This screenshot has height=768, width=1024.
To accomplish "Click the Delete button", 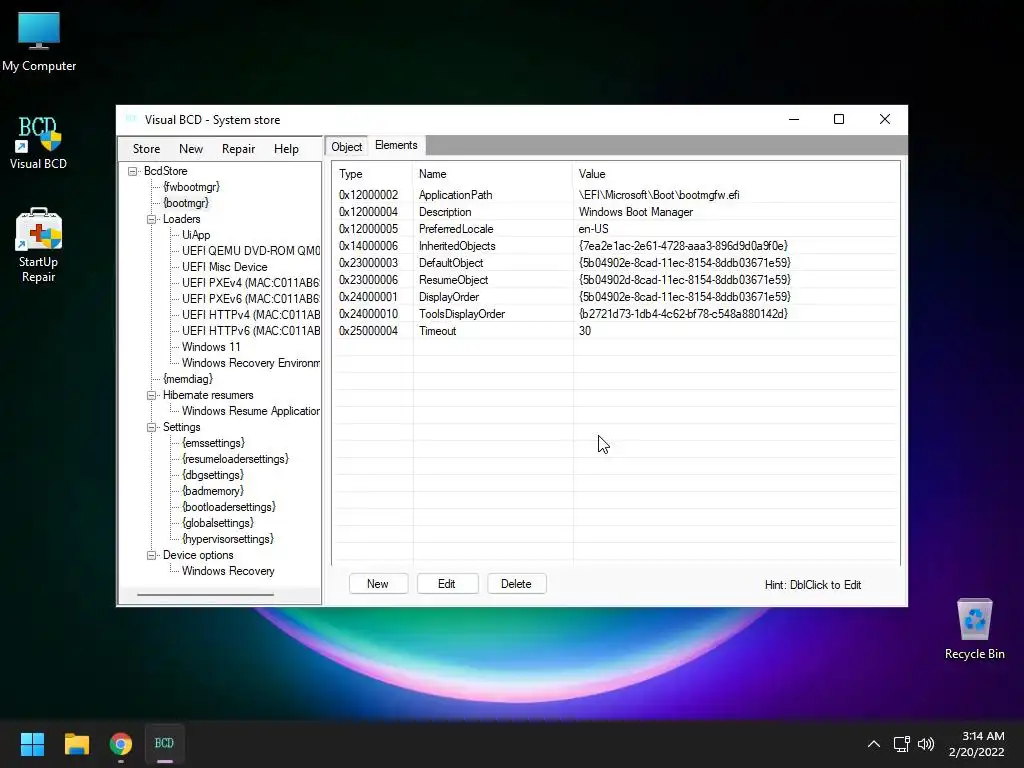I will [x=516, y=584].
